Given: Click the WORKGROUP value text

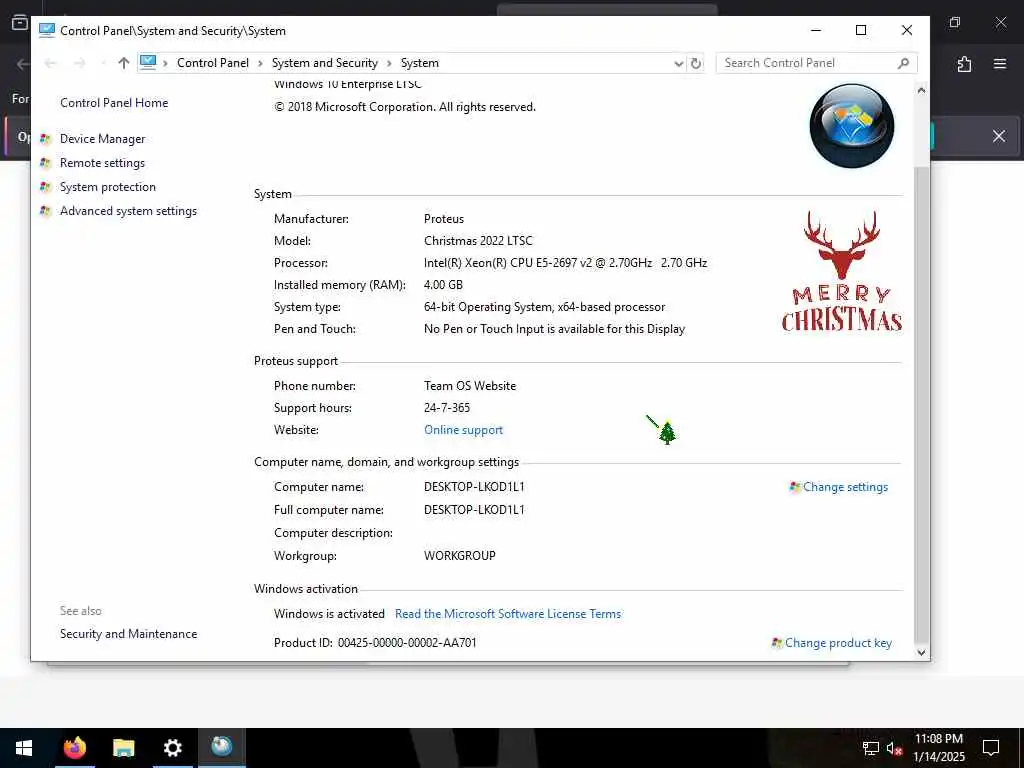Looking at the screenshot, I should tap(460, 556).
